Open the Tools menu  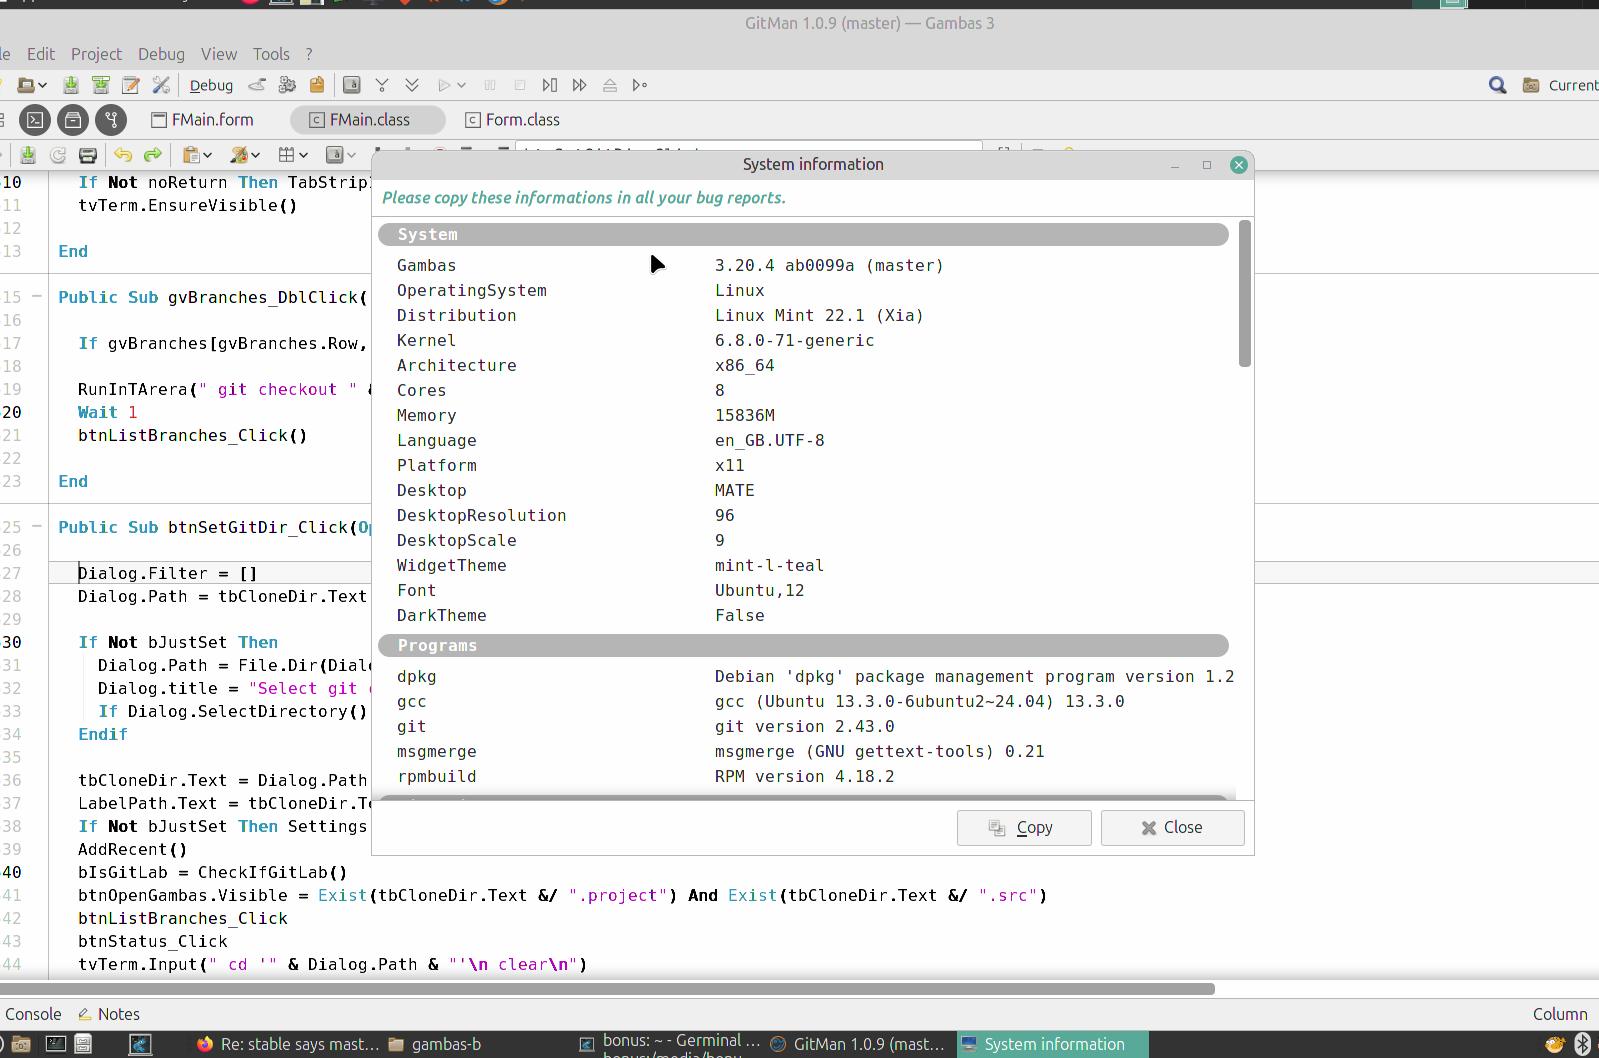(271, 54)
